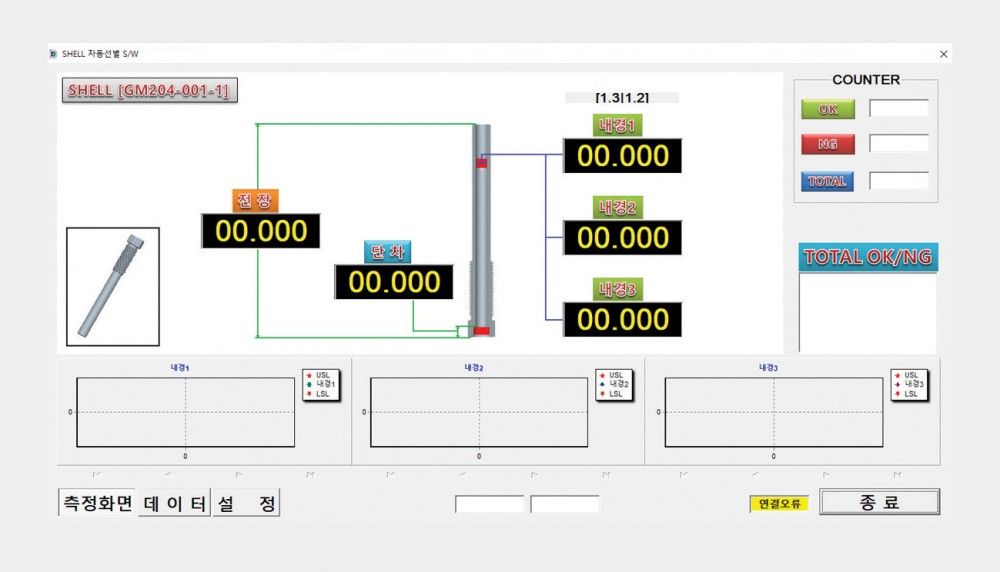
Task: Click the 내경2 value display
Action: [622, 238]
